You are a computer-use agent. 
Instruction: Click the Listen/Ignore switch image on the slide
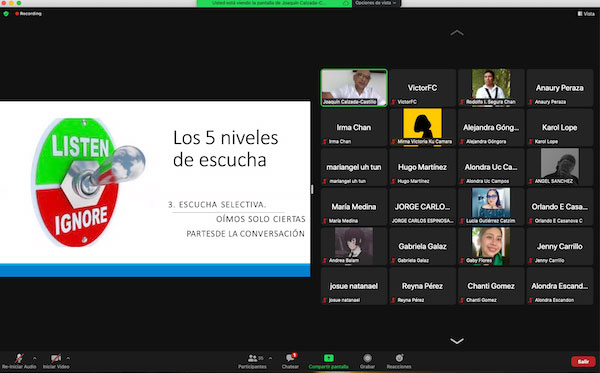87,182
